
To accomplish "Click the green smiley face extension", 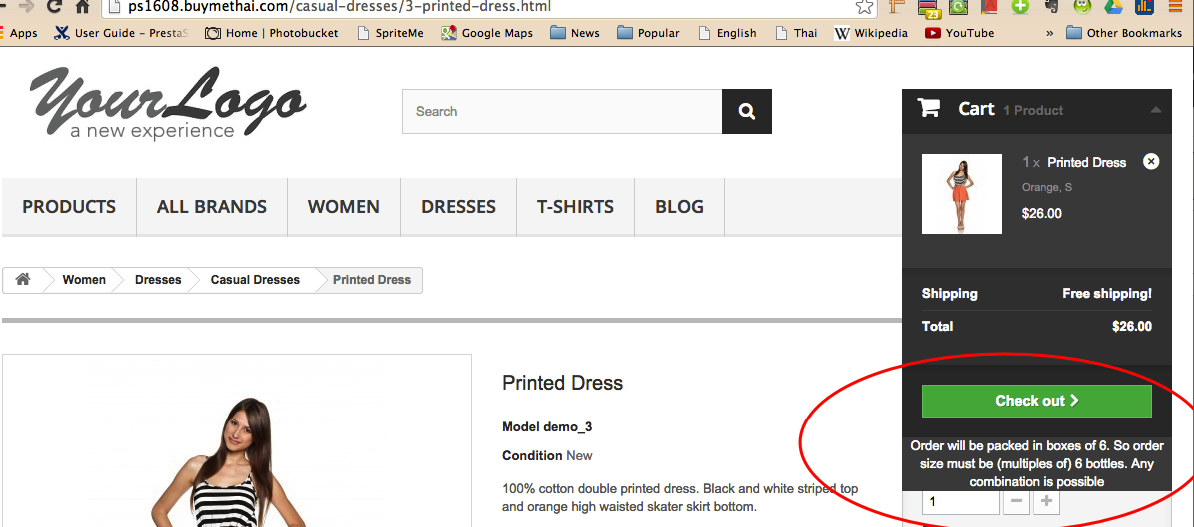I will (x=1081, y=7).
